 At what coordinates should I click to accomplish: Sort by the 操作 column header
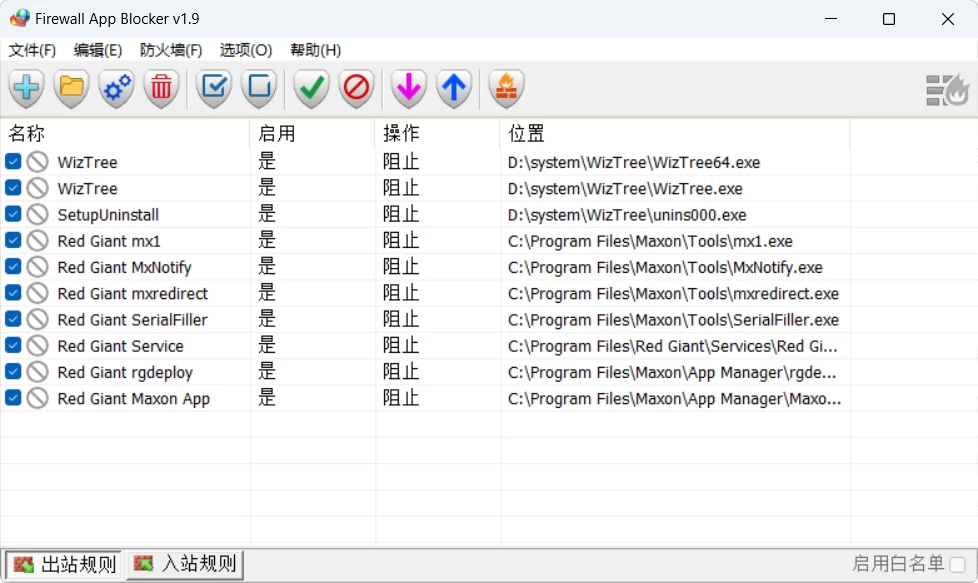point(437,133)
